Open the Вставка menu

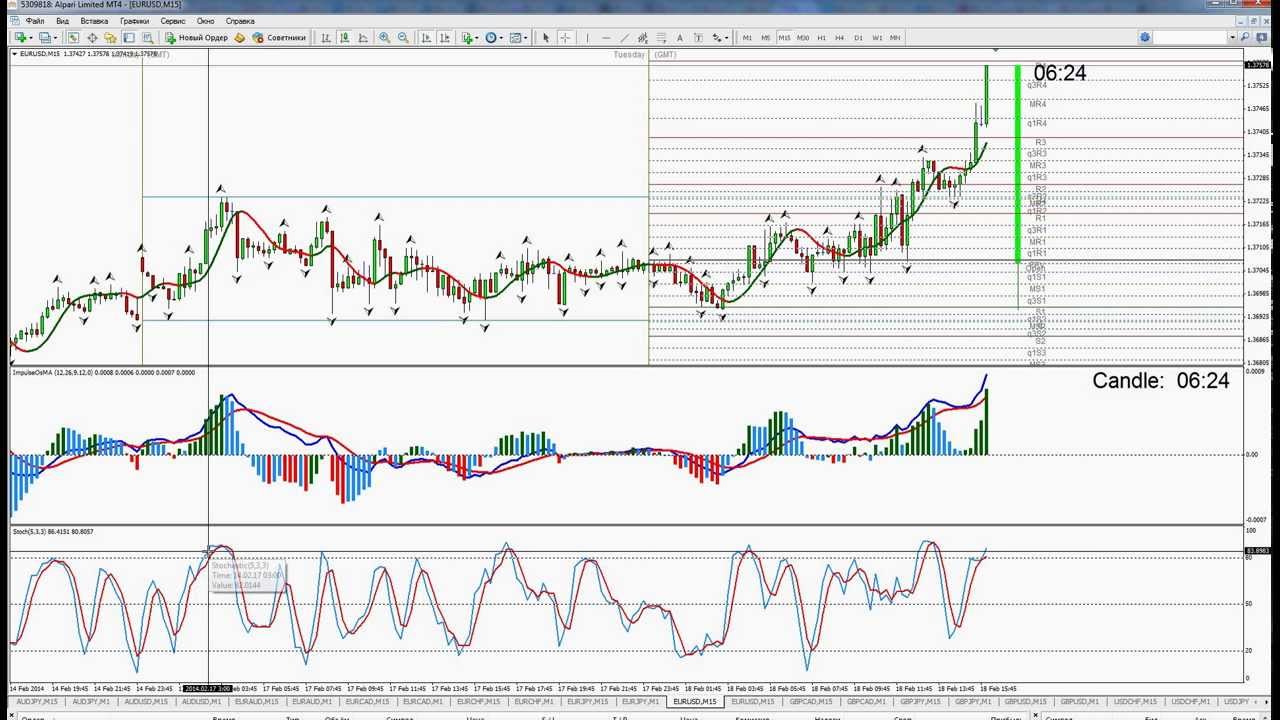94,20
